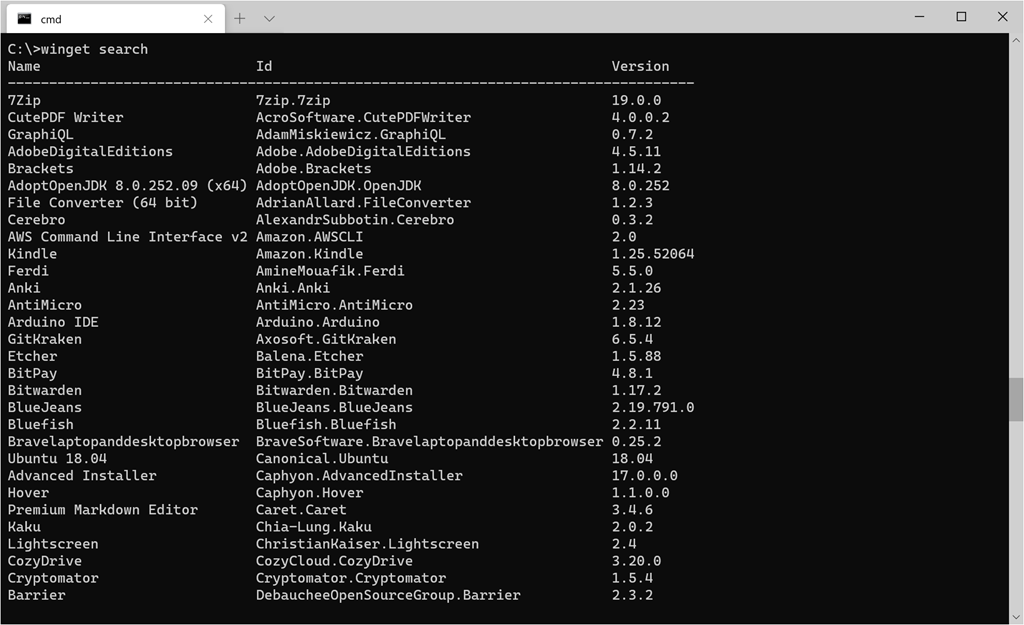Open a new tab with plus icon
Image resolution: width=1024 pixels, height=625 pixels.
coord(240,18)
